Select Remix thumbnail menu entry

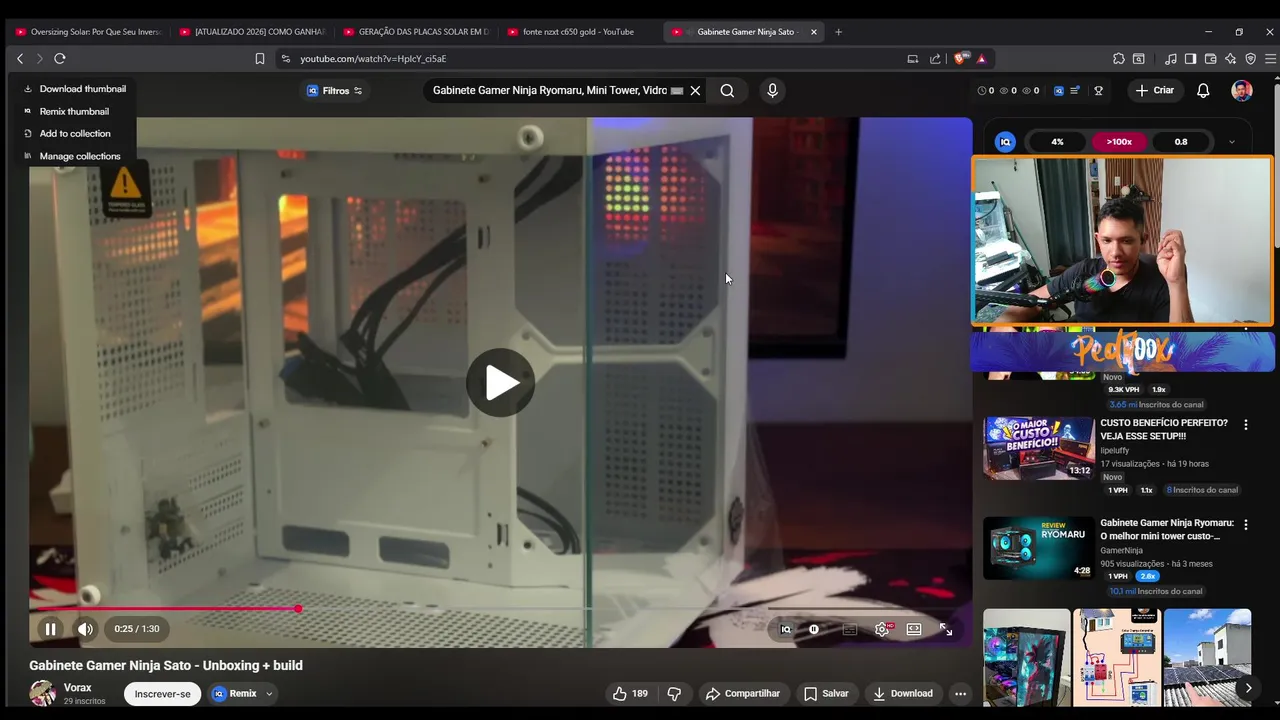67,111
